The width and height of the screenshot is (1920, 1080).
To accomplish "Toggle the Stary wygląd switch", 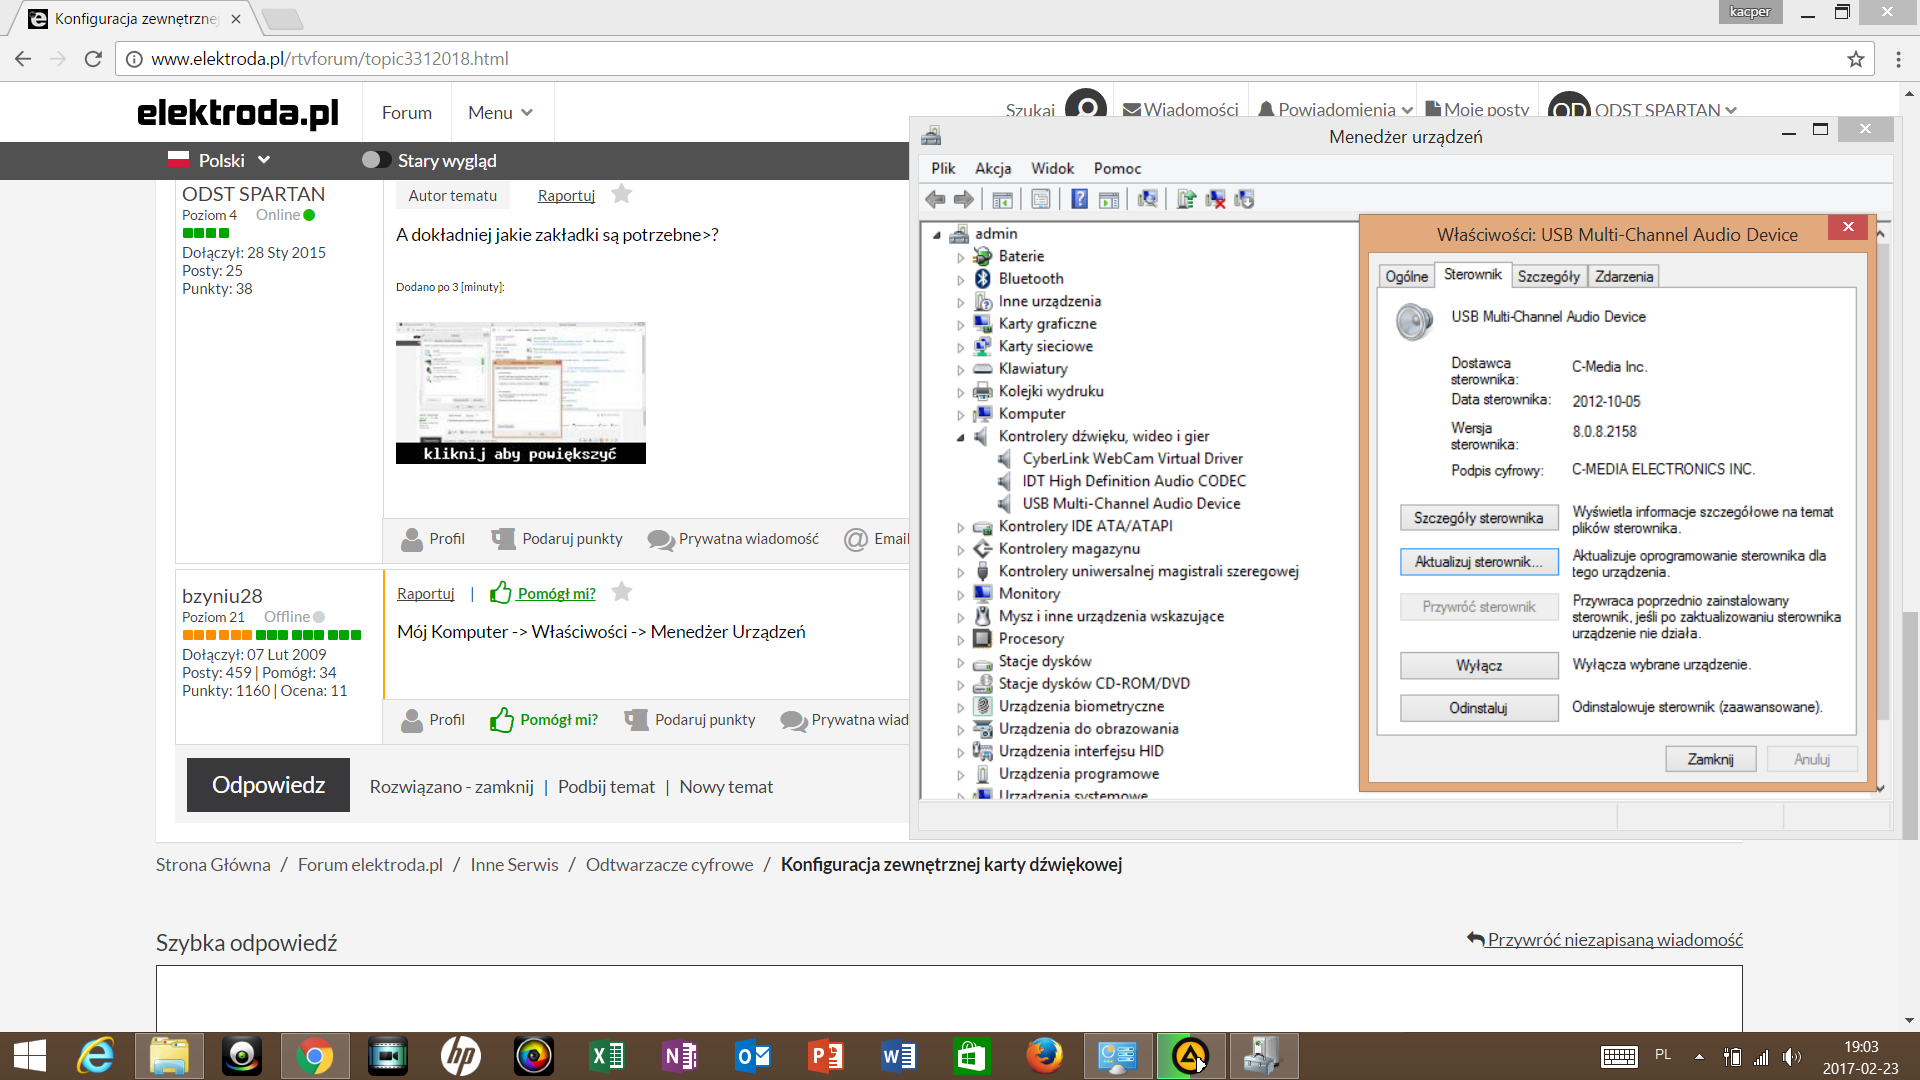I will click(x=376, y=160).
